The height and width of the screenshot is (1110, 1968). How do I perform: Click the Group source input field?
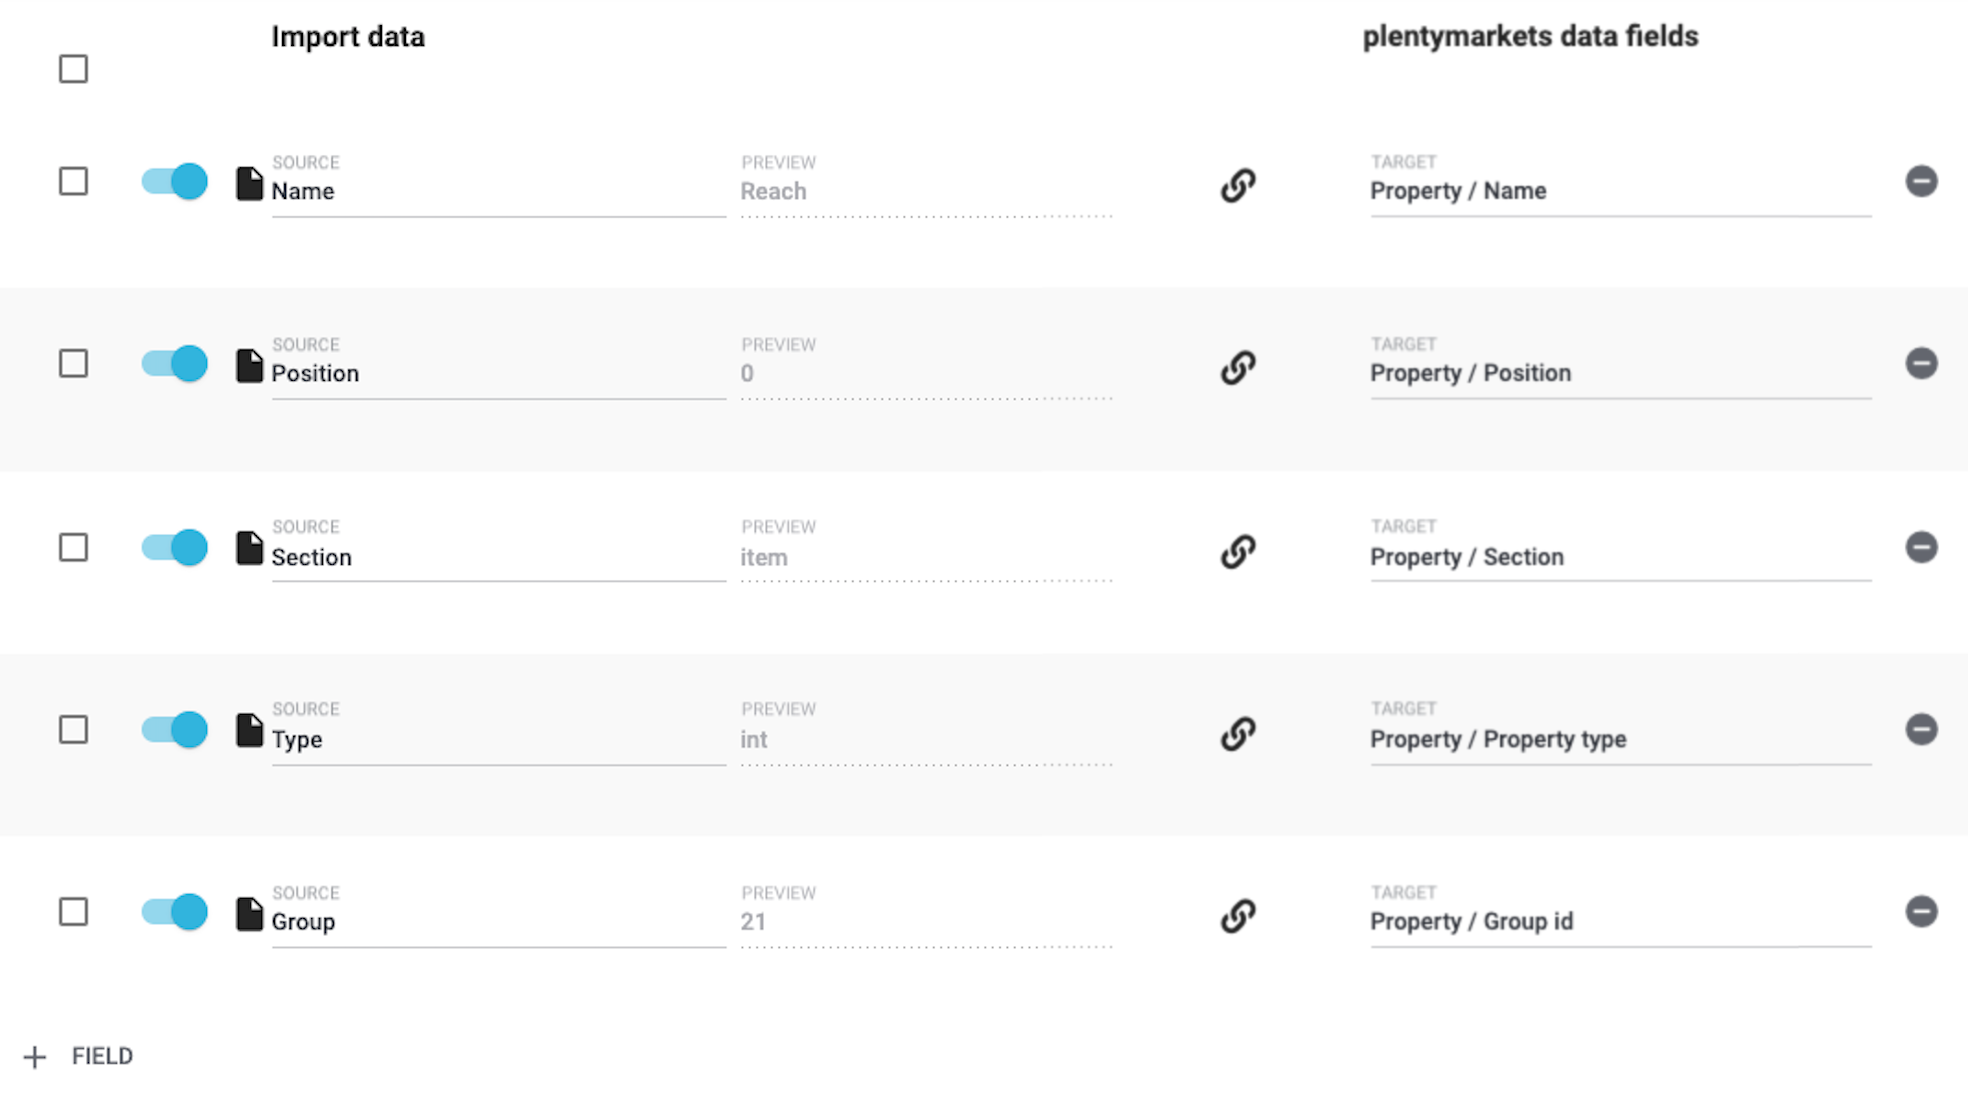tap(497, 922)
